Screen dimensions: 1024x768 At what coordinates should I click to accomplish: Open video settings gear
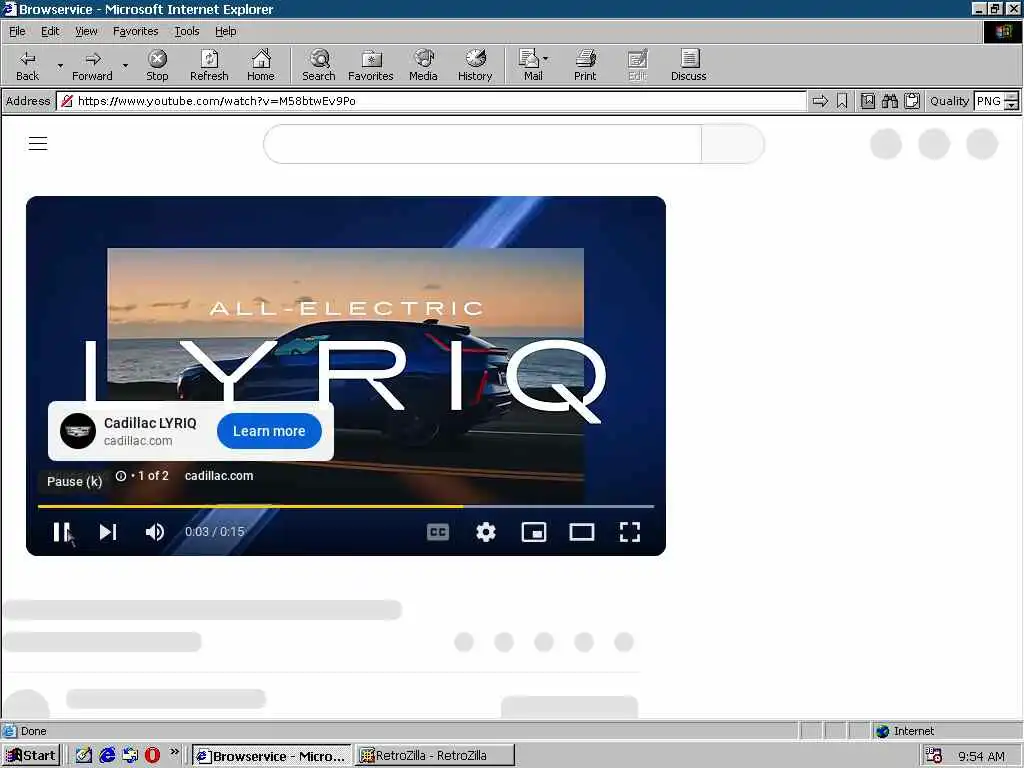[485, 532]
